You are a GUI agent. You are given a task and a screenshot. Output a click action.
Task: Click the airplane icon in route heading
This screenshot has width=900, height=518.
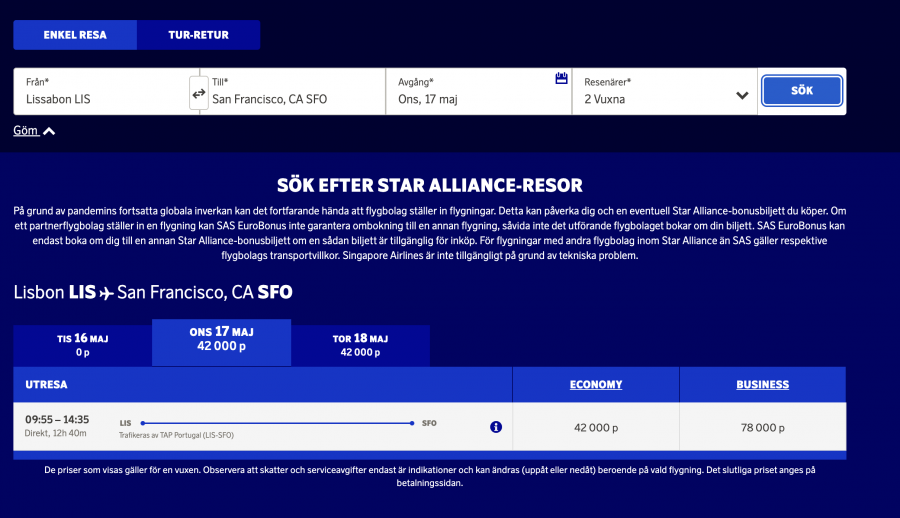pos(107,293)
